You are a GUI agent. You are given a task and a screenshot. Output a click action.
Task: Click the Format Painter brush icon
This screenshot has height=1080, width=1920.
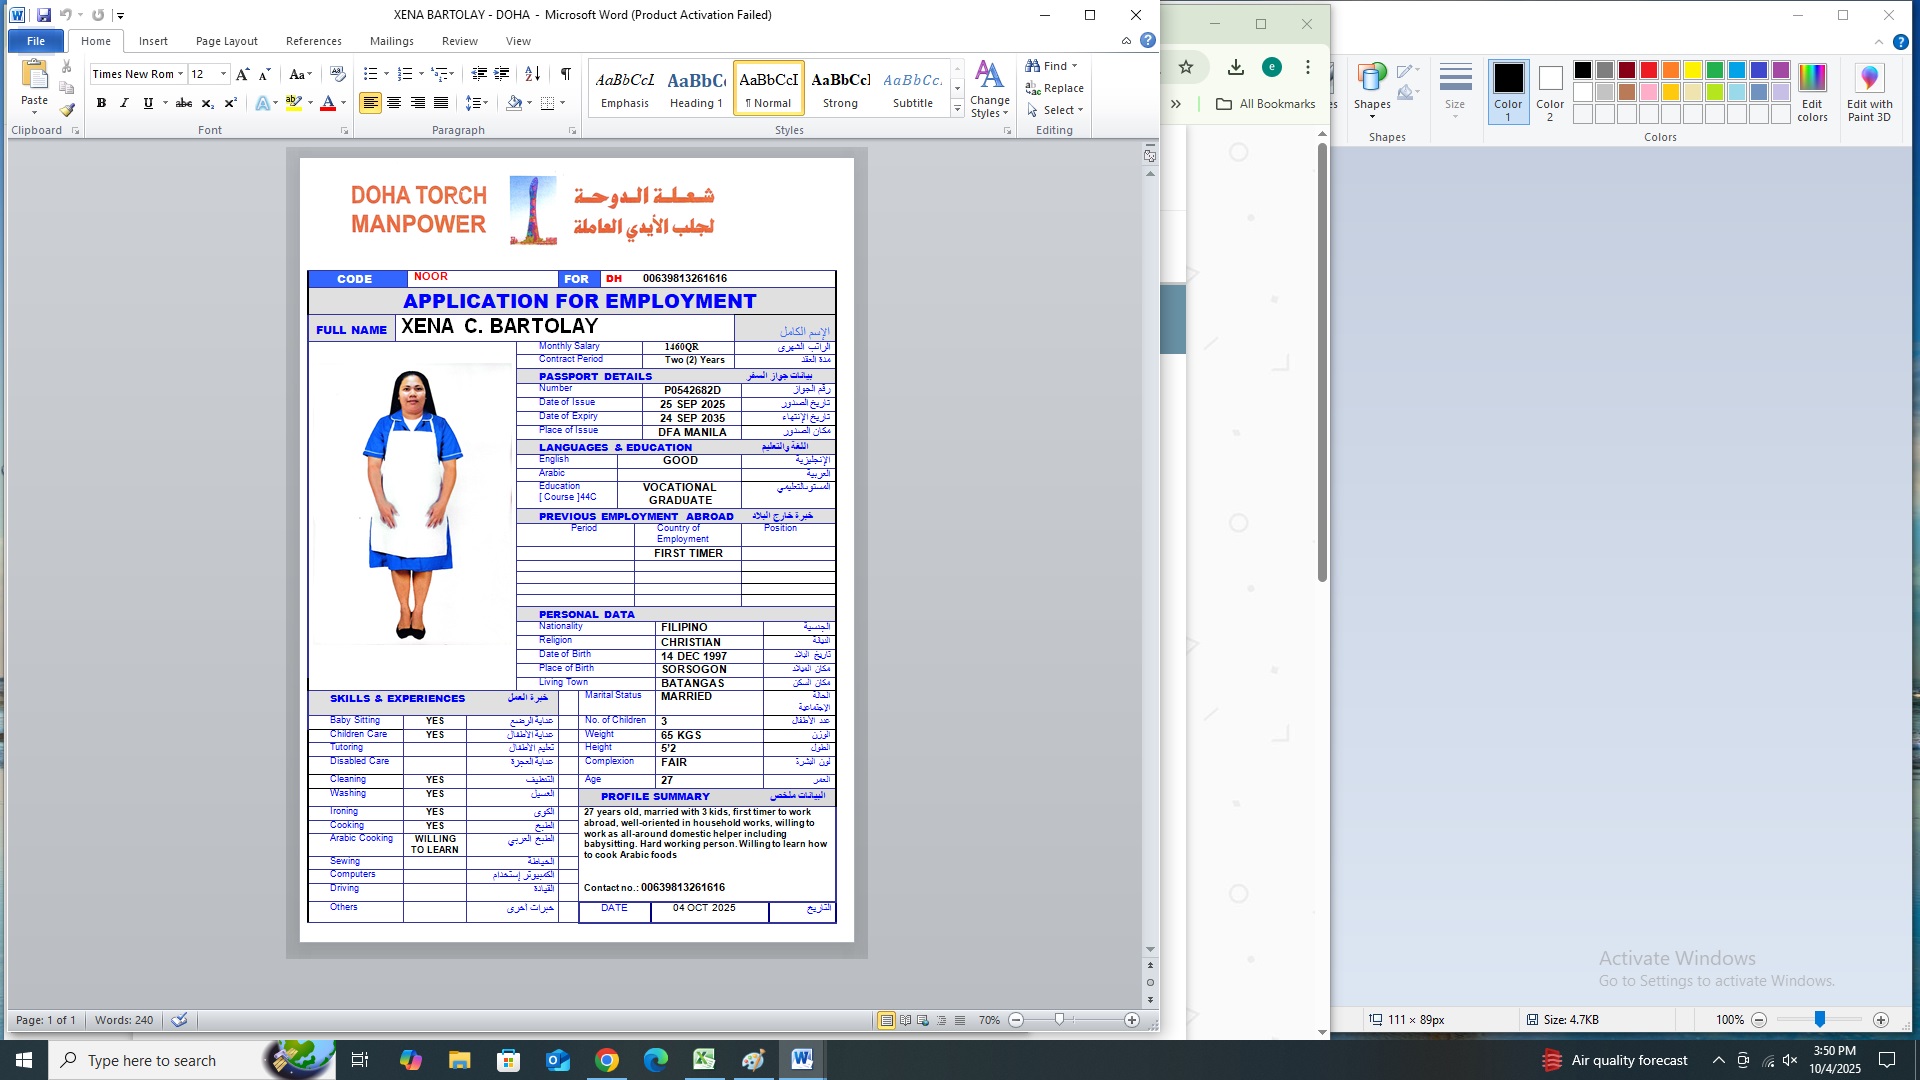[x=67, y=111]
